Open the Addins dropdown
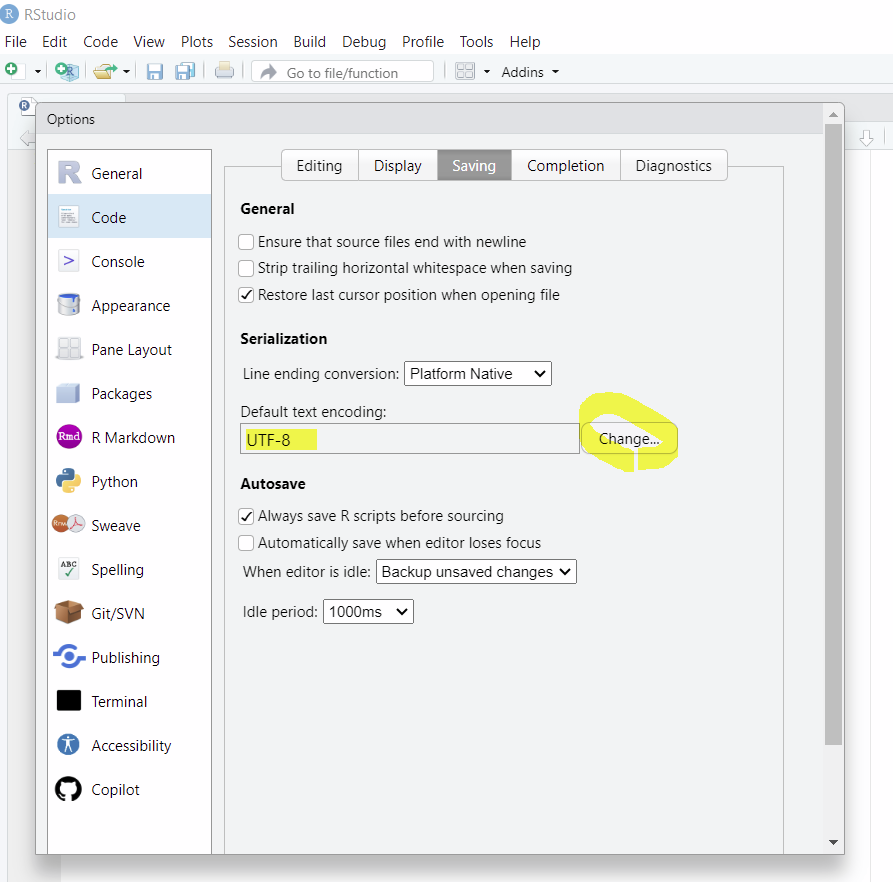This screenshot has width=893, height=882. pos(530,72)
